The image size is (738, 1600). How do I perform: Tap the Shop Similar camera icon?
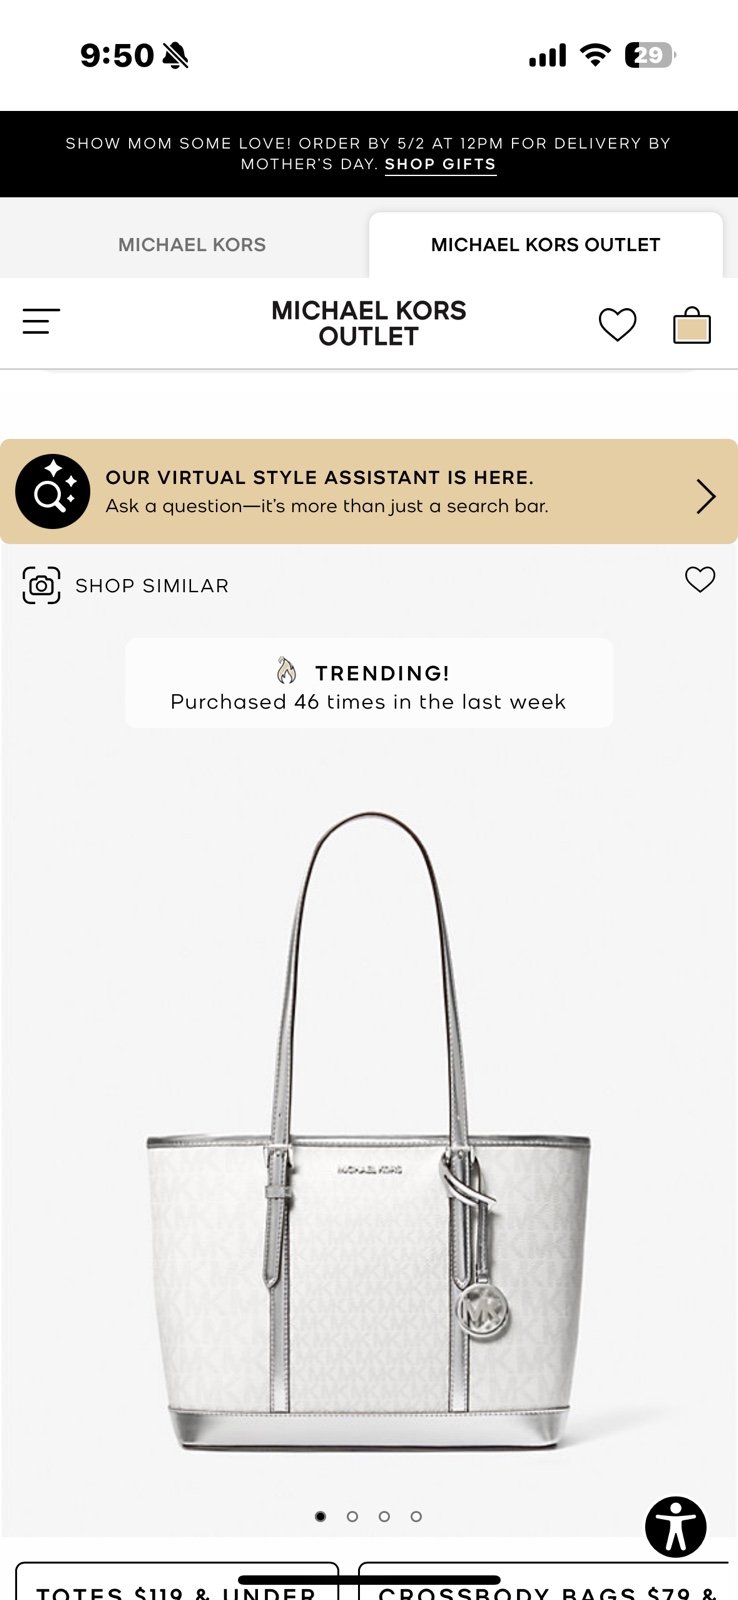click(42, 585)
